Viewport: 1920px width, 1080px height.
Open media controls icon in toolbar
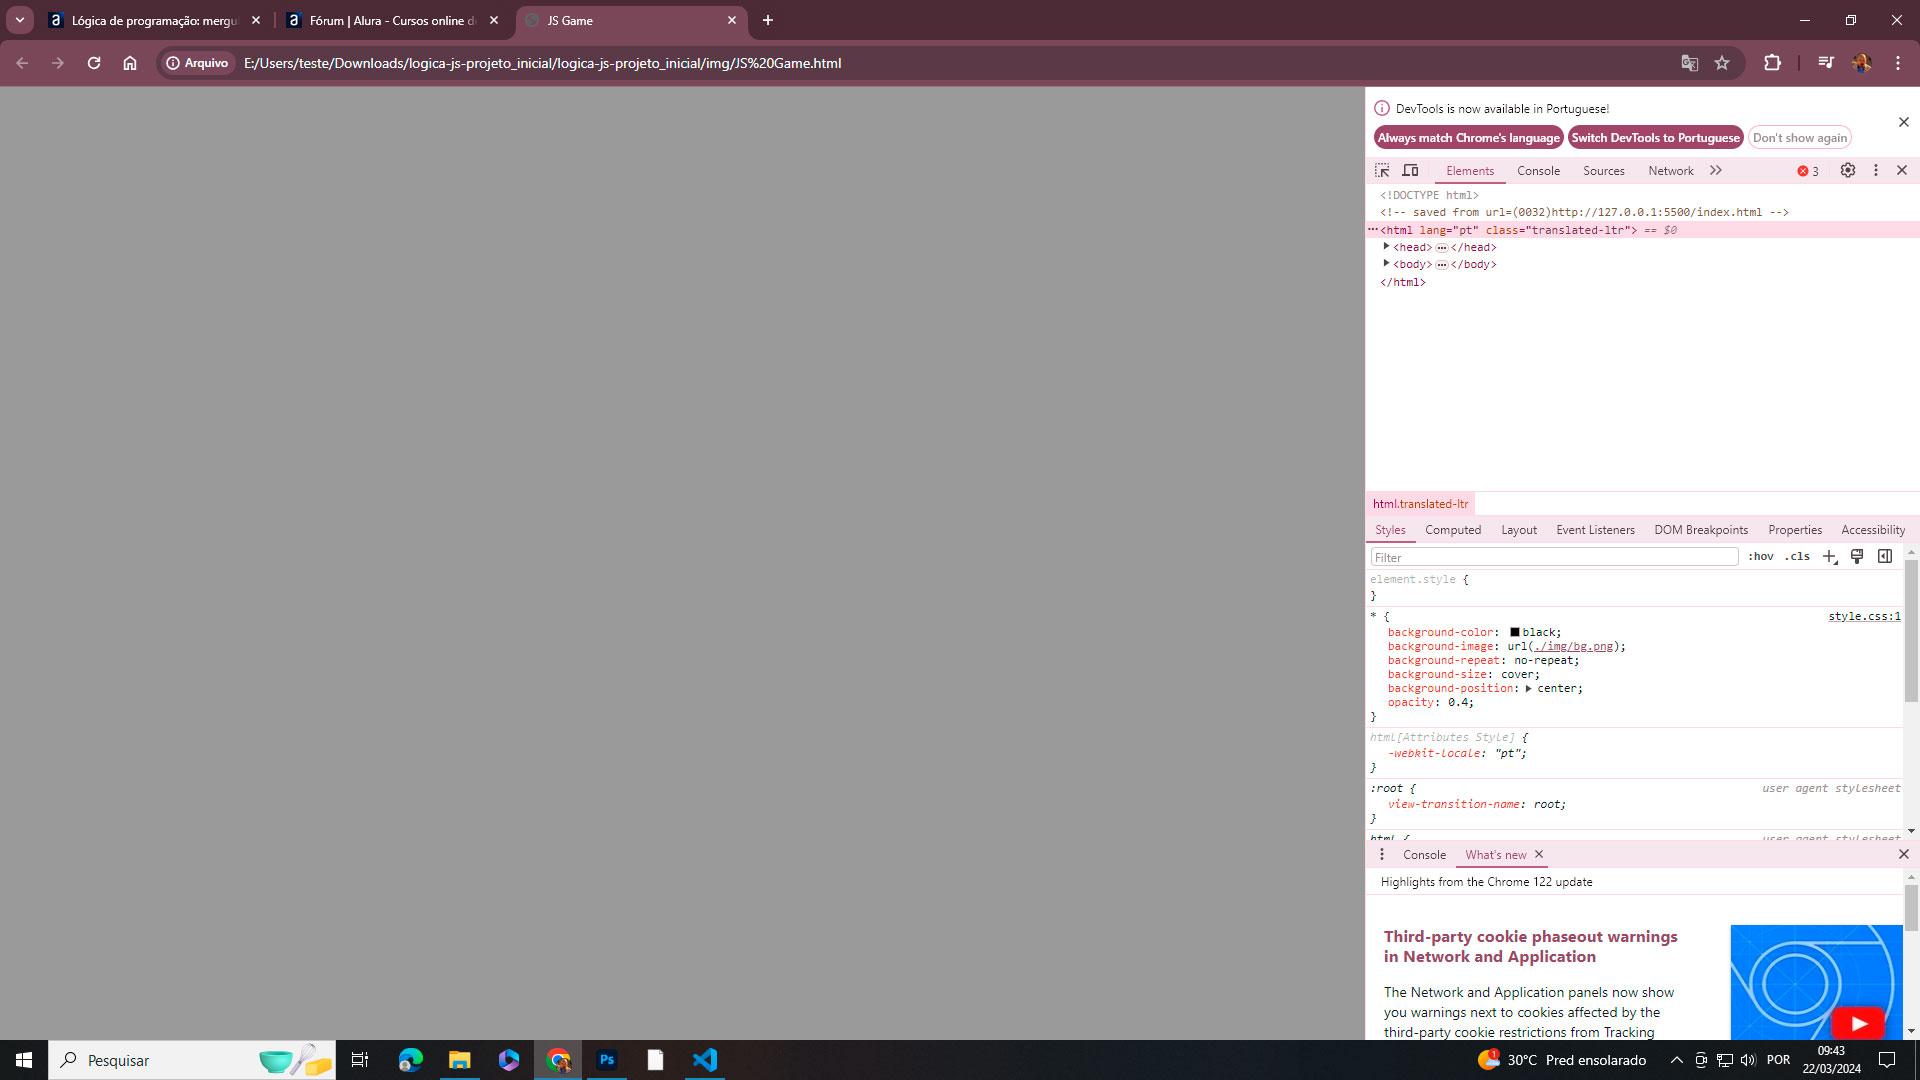pos(1825,63)
